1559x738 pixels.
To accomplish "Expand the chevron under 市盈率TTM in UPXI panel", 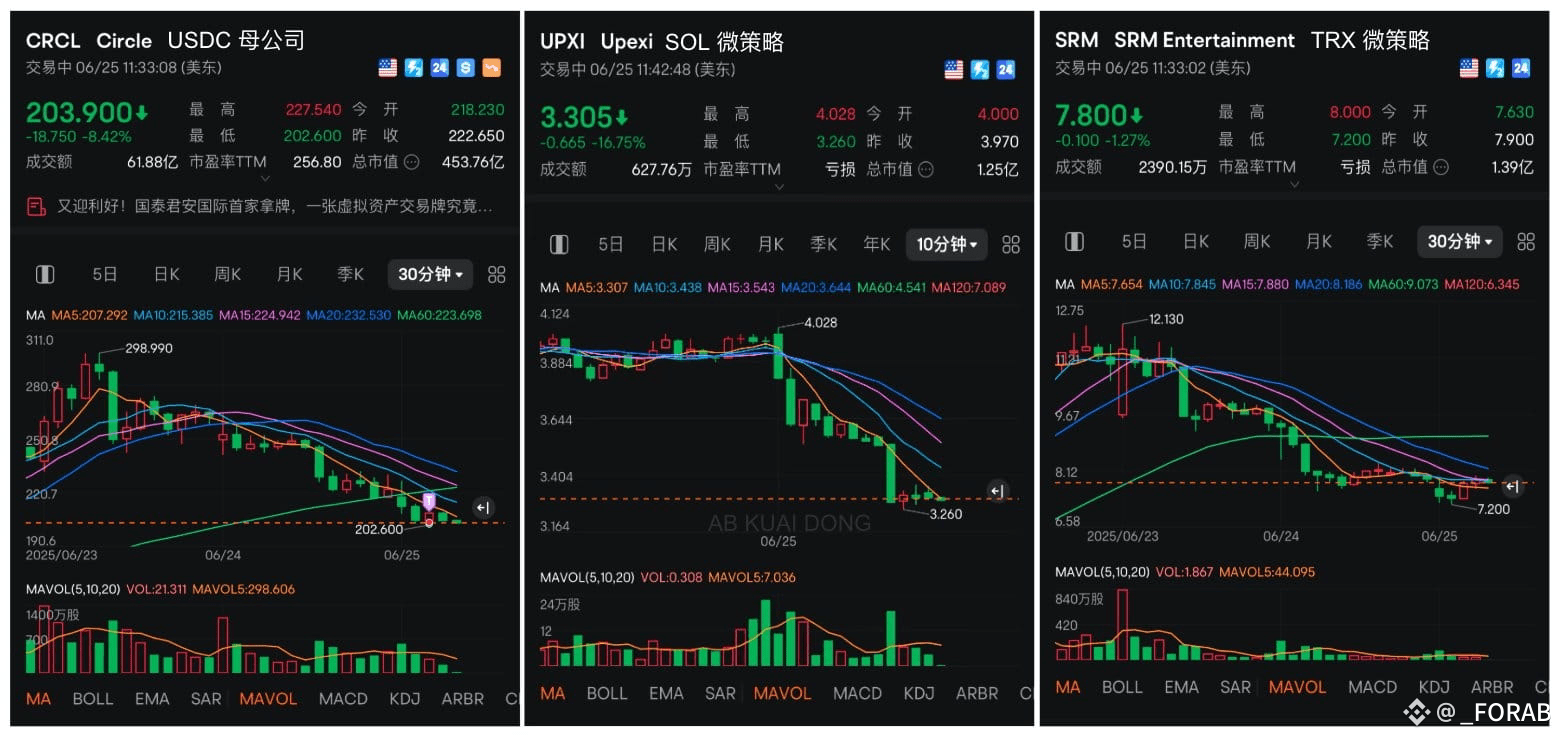I will pos(779,187).
